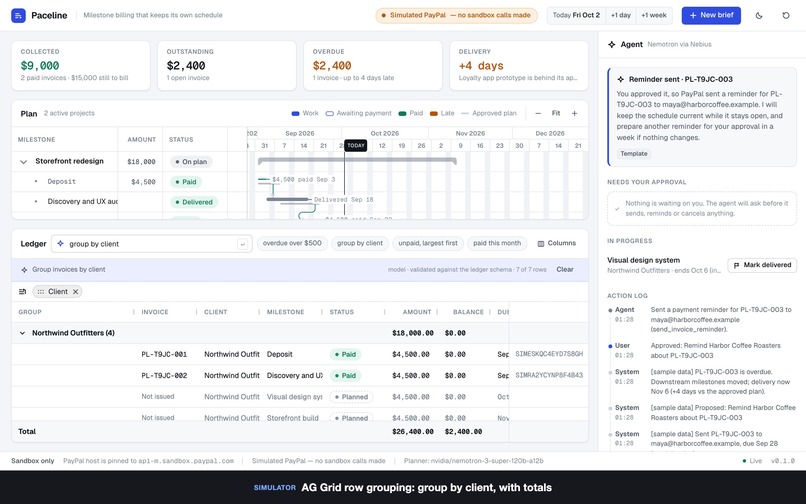806x504 pixels.
Task: Click invoice PL-T9JC-001 cell
Action: pyautogui.click(x=164, y=354)
